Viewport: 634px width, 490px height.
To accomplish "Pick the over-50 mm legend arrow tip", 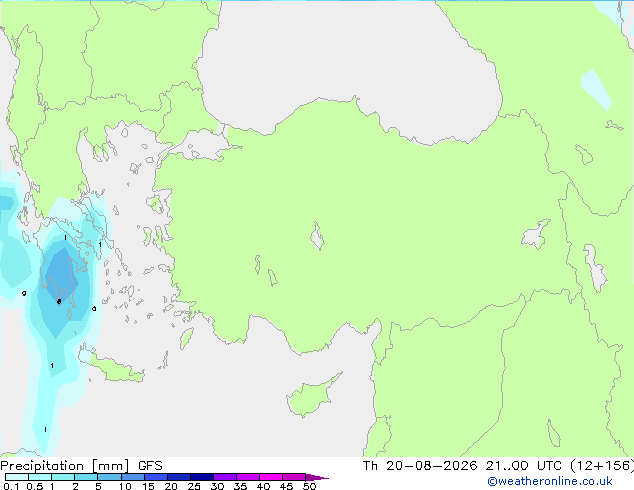I will [317, 477].
